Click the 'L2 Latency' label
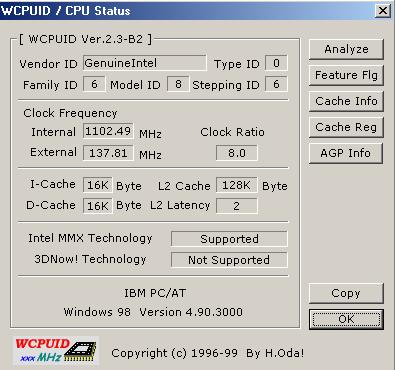Image resolution: width=395 pixels, height=370 pixels. point(180,205)
